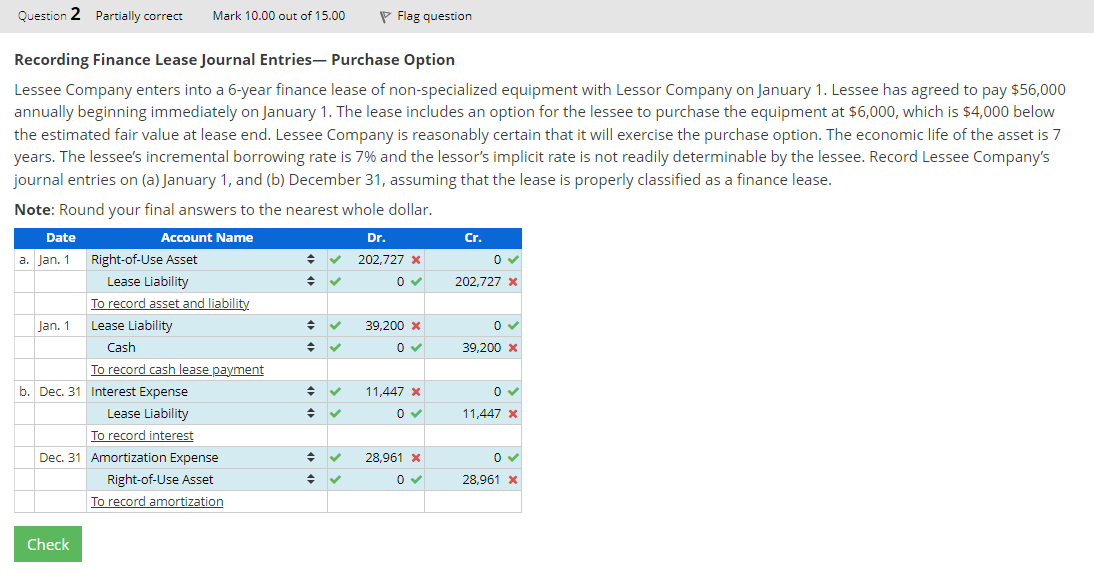Click the red X beside 28,961 credit
The height and width of the screenshot is (576, 1094).
(511, 479)
